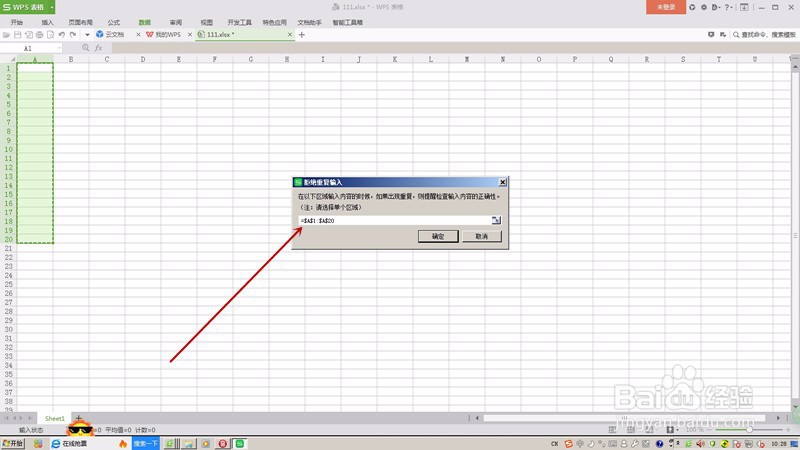Open the 开始 ribbon tab
This screenshot has height=450, width=800.
17,22
